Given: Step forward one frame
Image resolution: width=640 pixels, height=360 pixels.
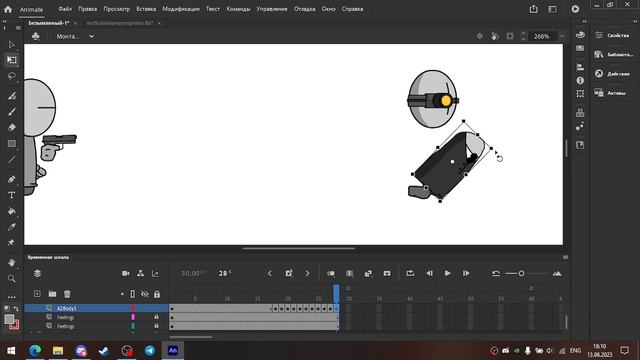Looking at the screenshot, I should tap(466, 273).
